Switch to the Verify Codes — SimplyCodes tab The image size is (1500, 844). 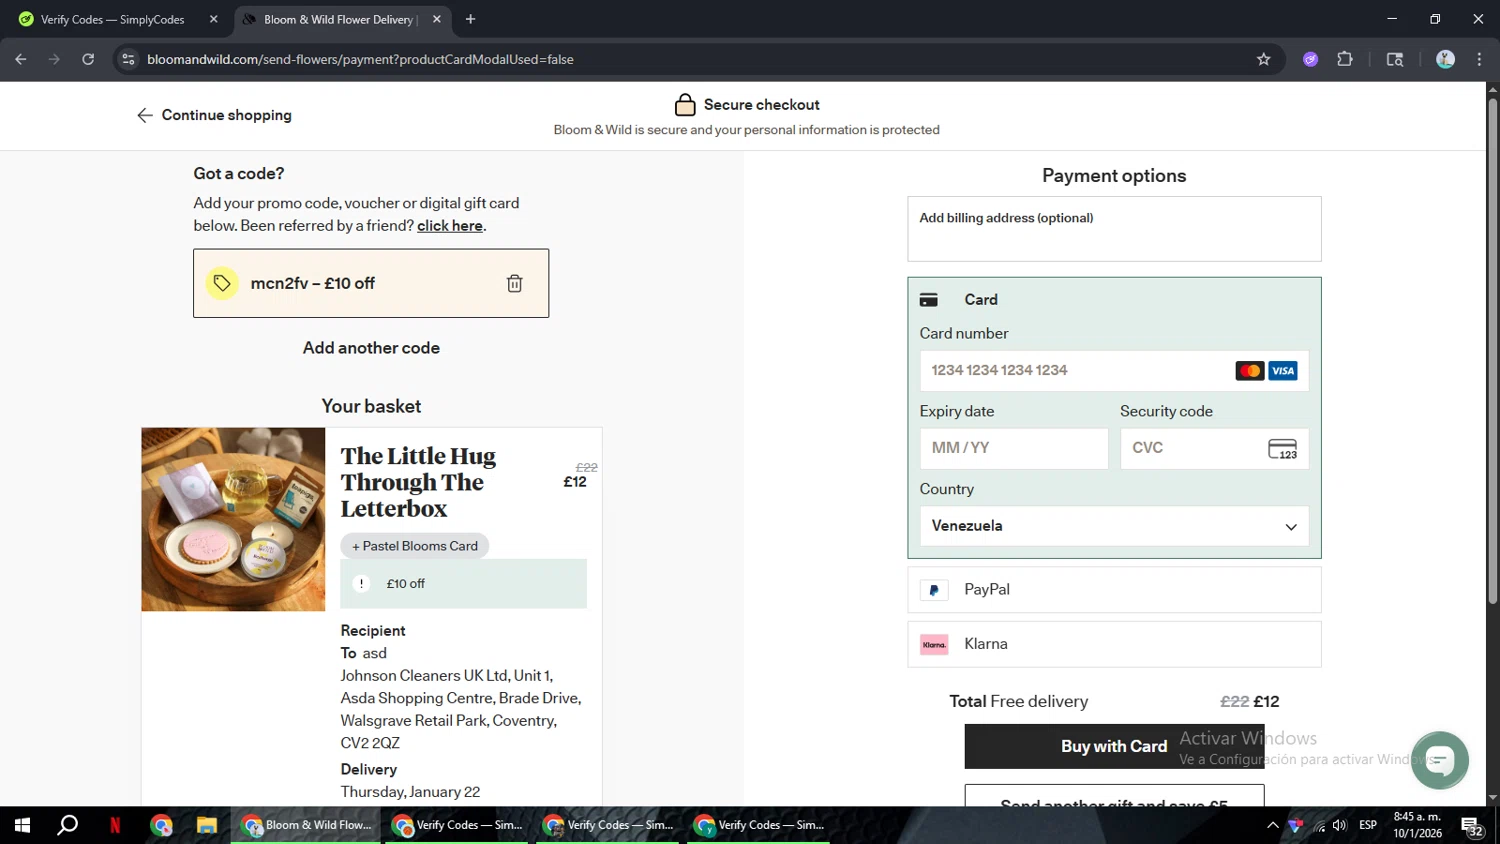coord(112,20)
